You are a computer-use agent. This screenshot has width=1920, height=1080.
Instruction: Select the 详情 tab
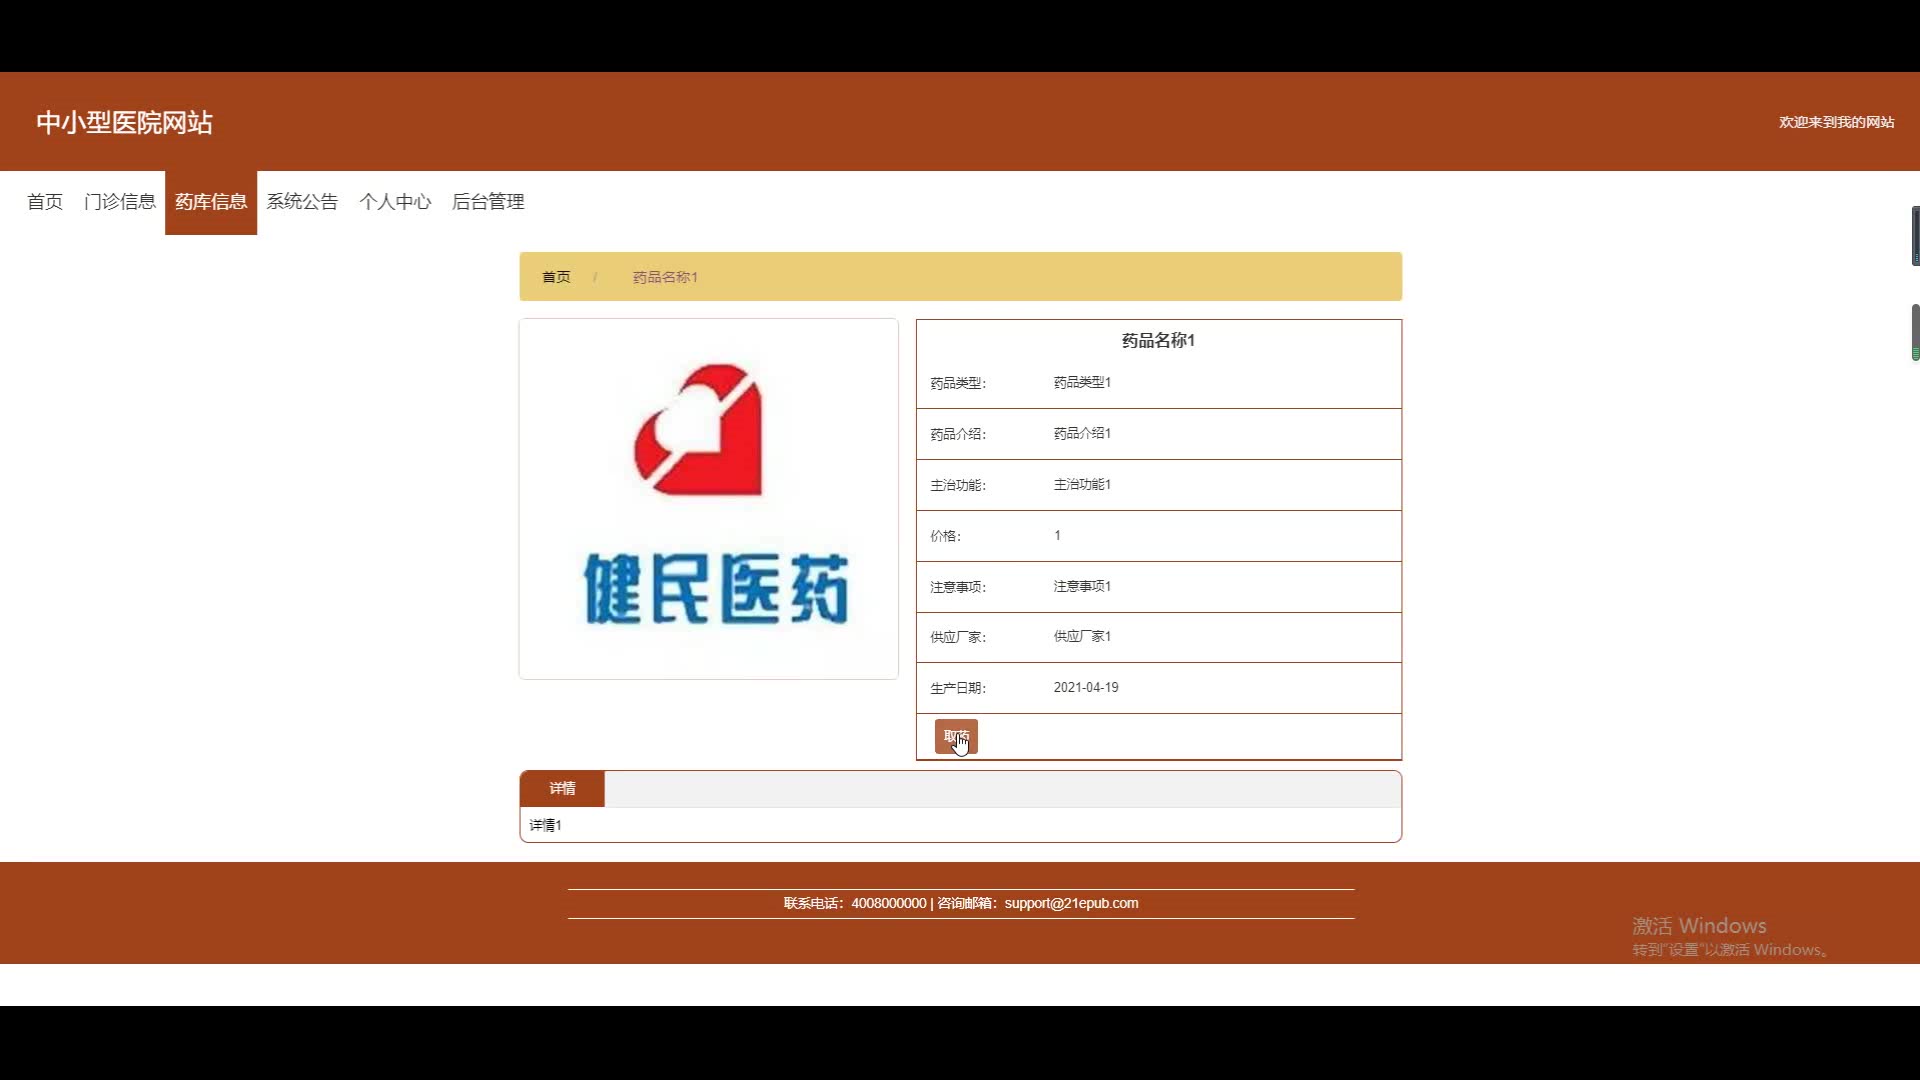[x=562, y=789]
